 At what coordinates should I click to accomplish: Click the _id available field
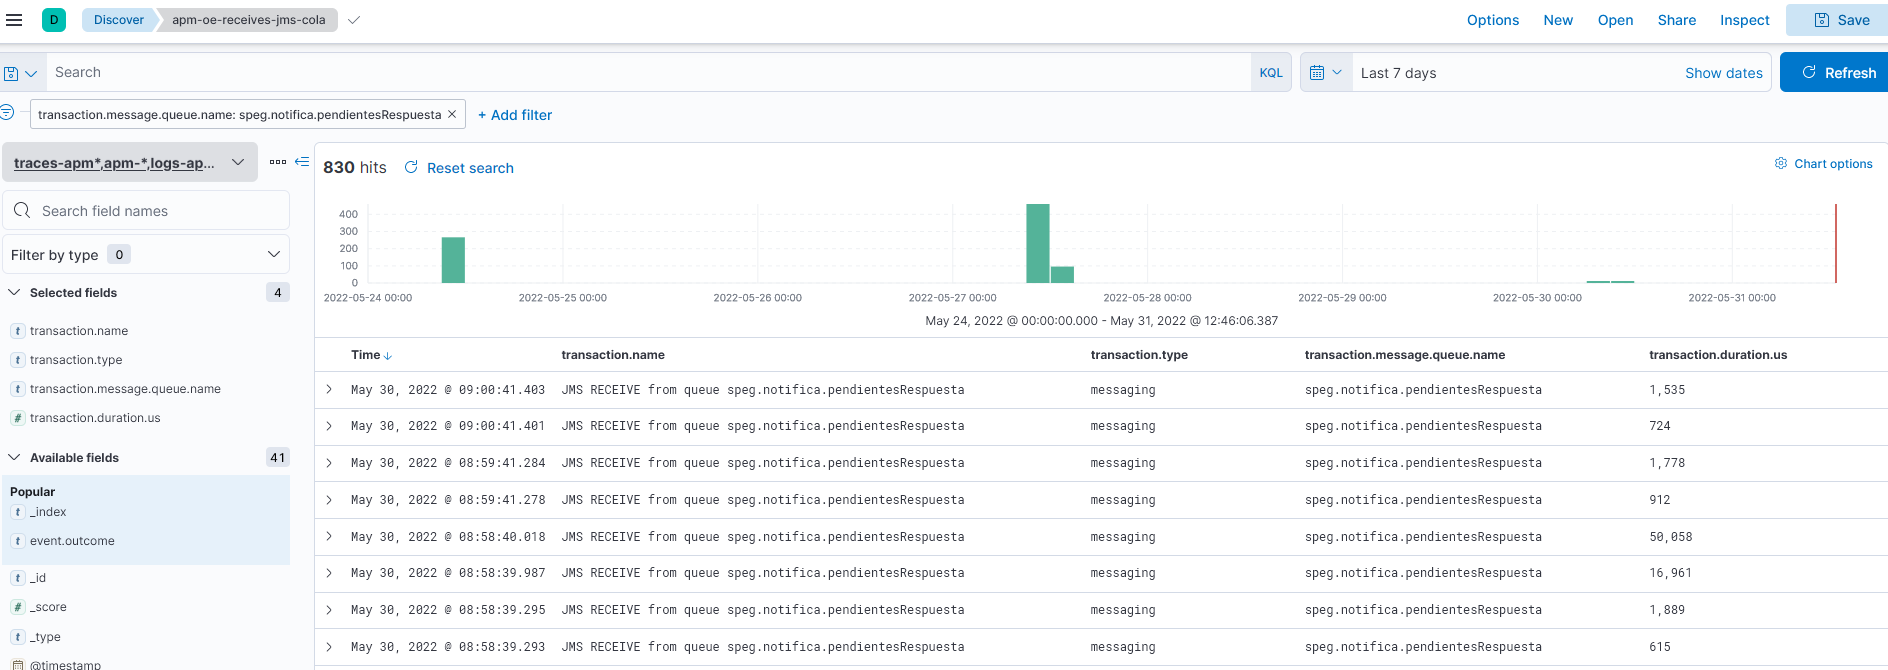coord(38,578)
